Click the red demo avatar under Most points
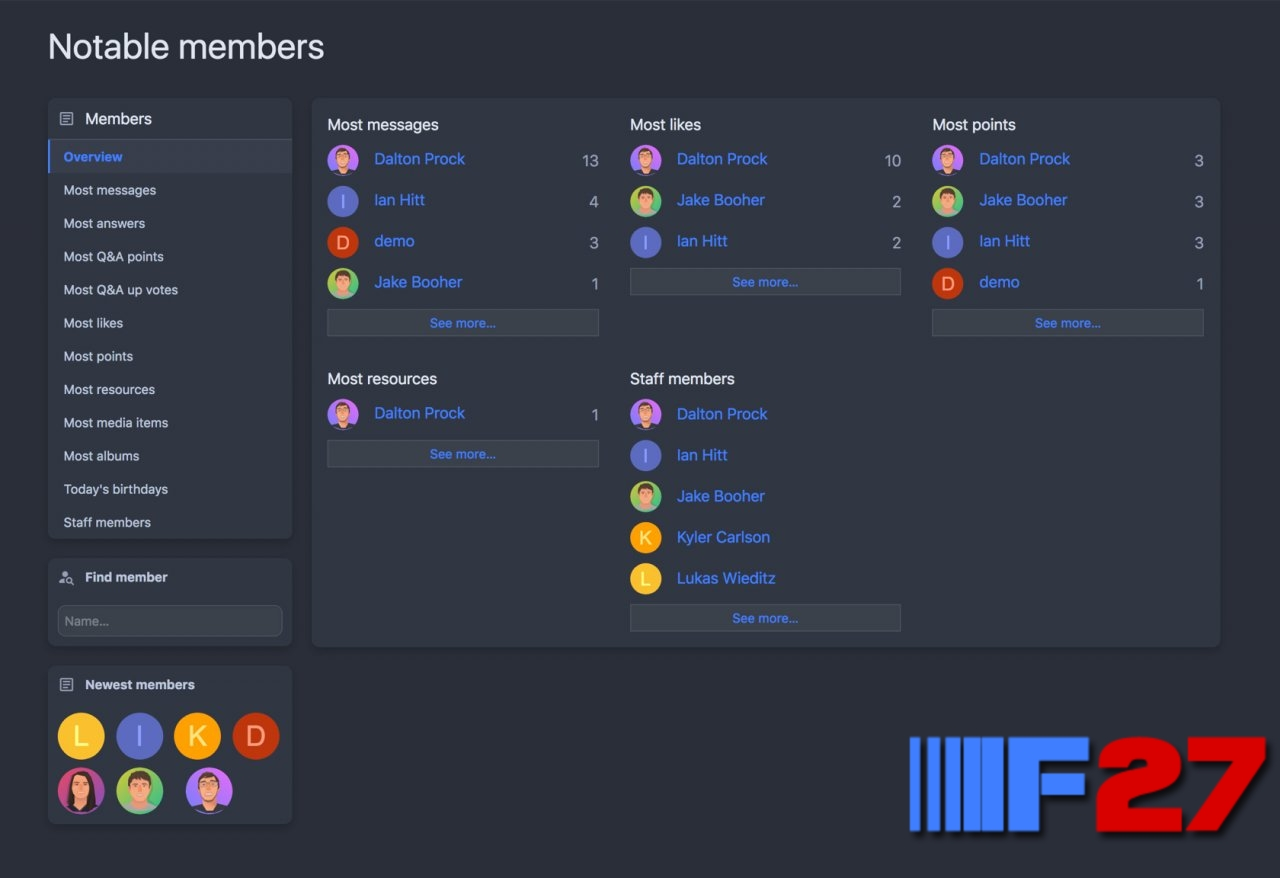Viewport: 1280px width, 878px height. (947, 283)
